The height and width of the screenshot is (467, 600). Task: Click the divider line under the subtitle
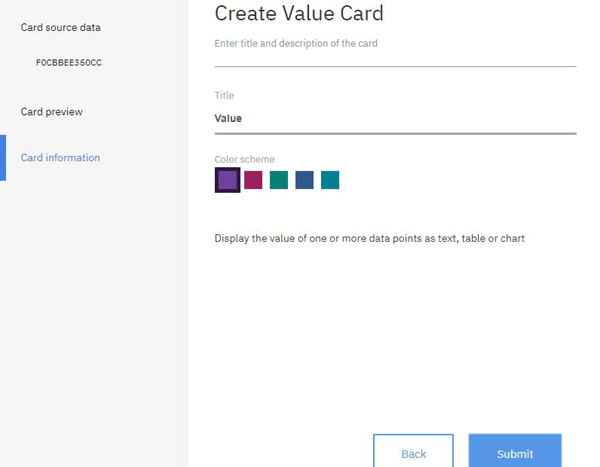395,67
